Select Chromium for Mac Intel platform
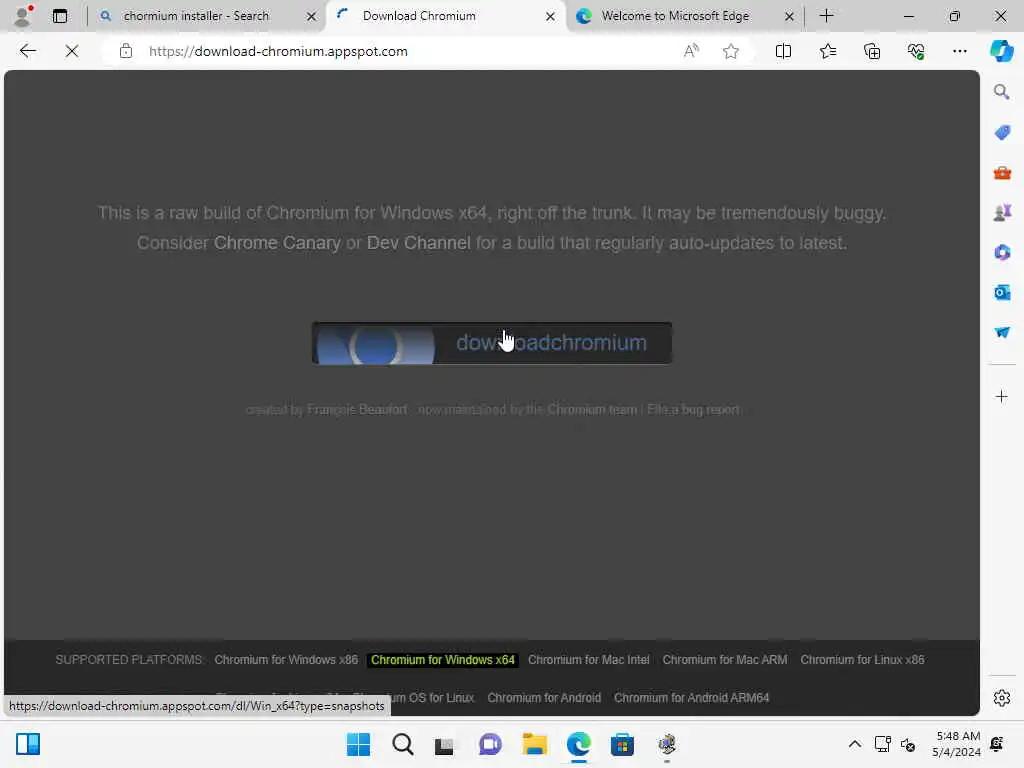This screenshot has width=1024, height=768. click(x=588, y=660)
